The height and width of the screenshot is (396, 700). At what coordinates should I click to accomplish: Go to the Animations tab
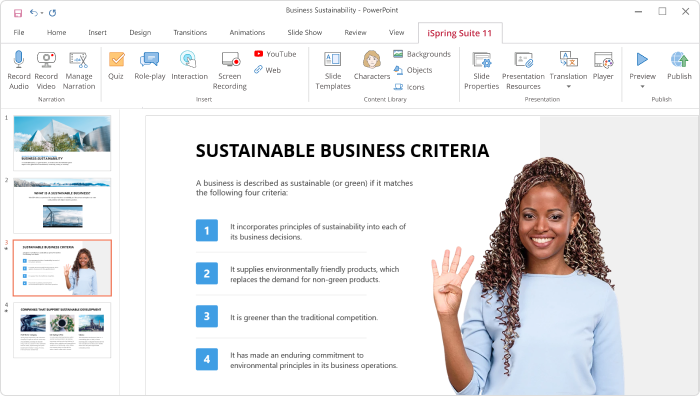click(247, 33)
